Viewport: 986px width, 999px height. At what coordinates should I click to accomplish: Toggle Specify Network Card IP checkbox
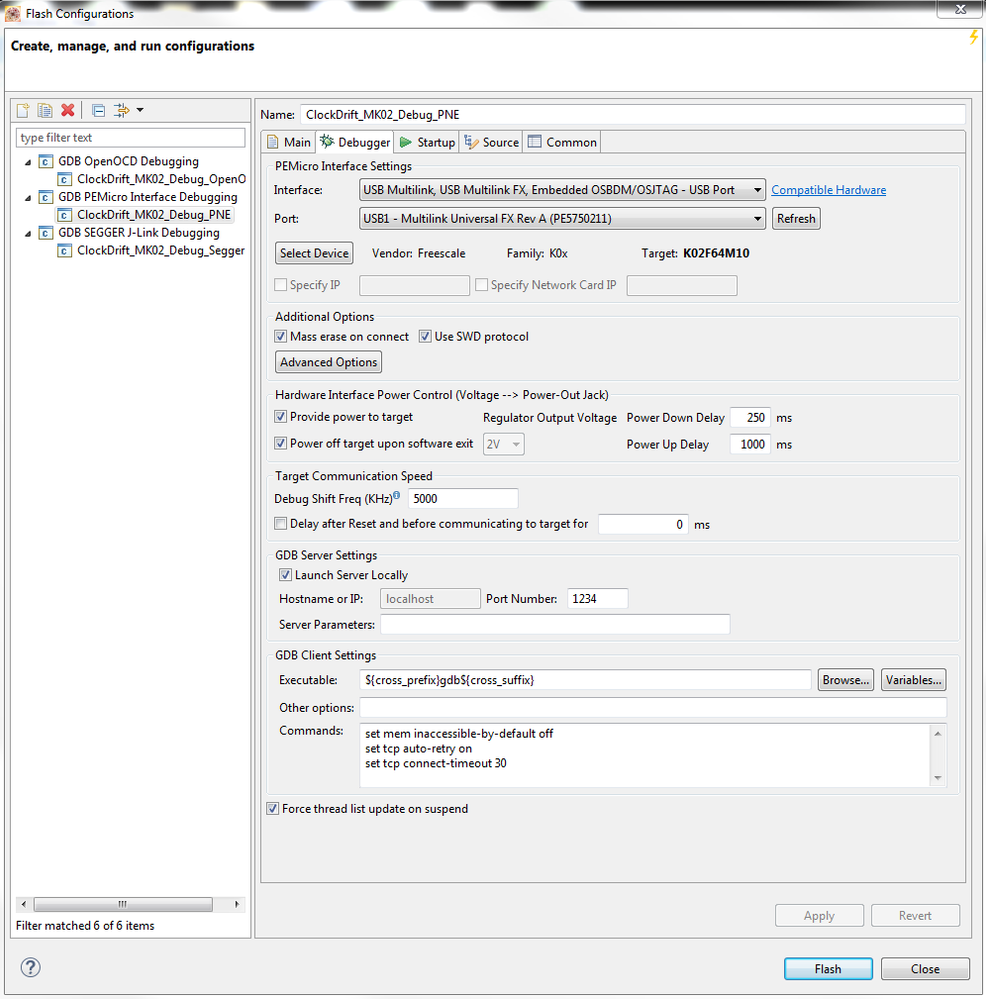click(x=482, y=285)
